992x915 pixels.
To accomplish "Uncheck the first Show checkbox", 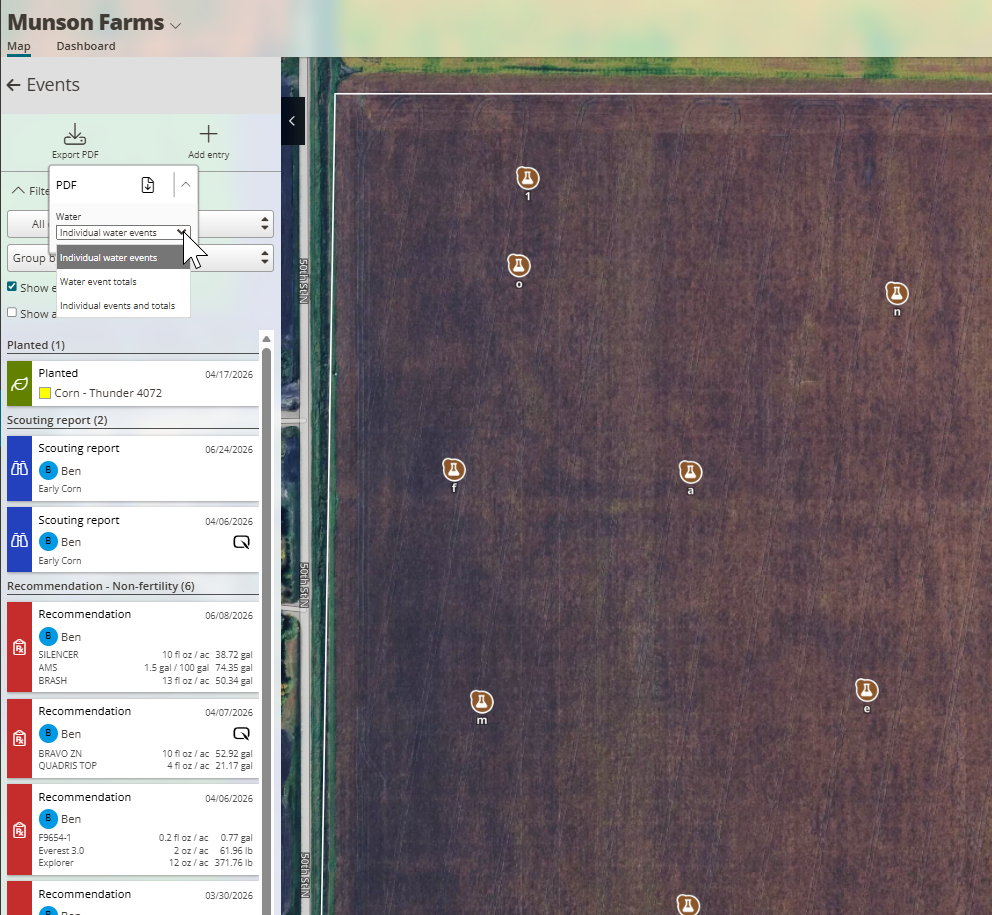I will click(x=12, y=286).
